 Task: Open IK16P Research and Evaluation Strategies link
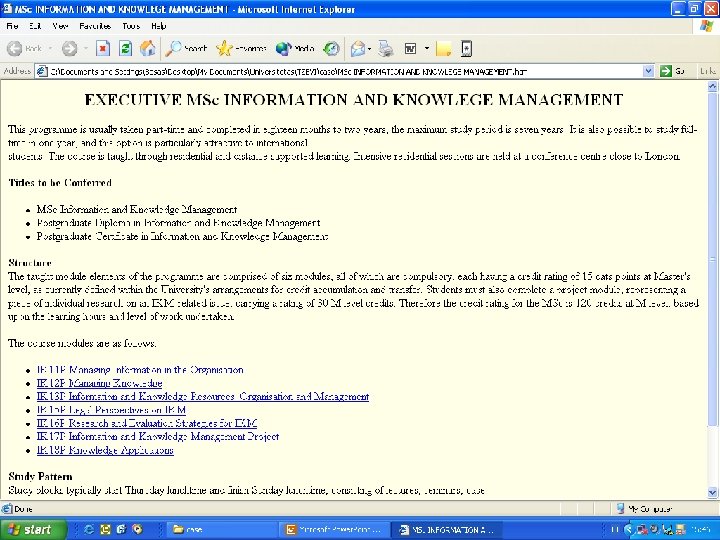(x=147, y=423)
